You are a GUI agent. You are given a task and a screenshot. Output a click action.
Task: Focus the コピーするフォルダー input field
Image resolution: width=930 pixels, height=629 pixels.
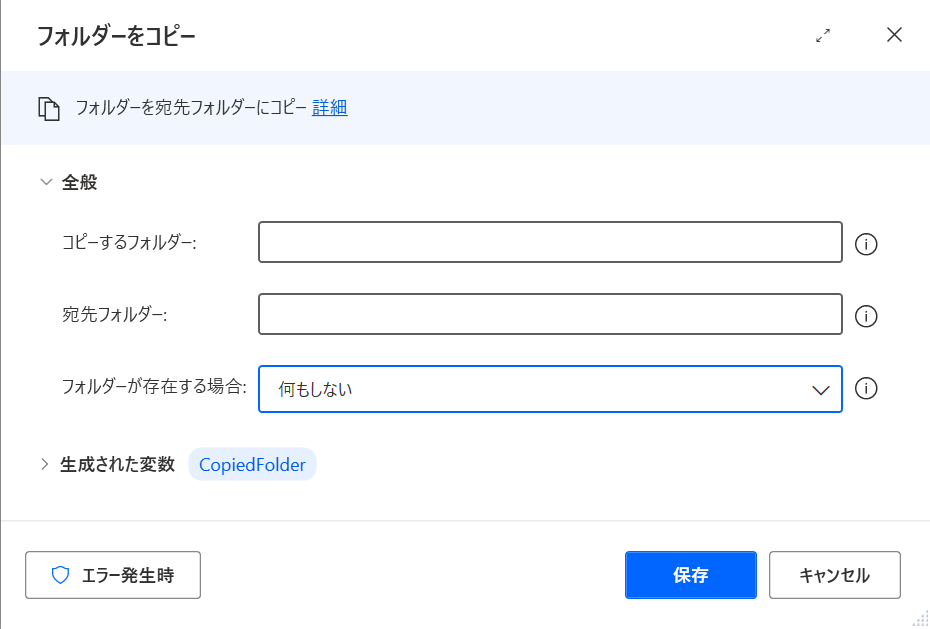550,242
